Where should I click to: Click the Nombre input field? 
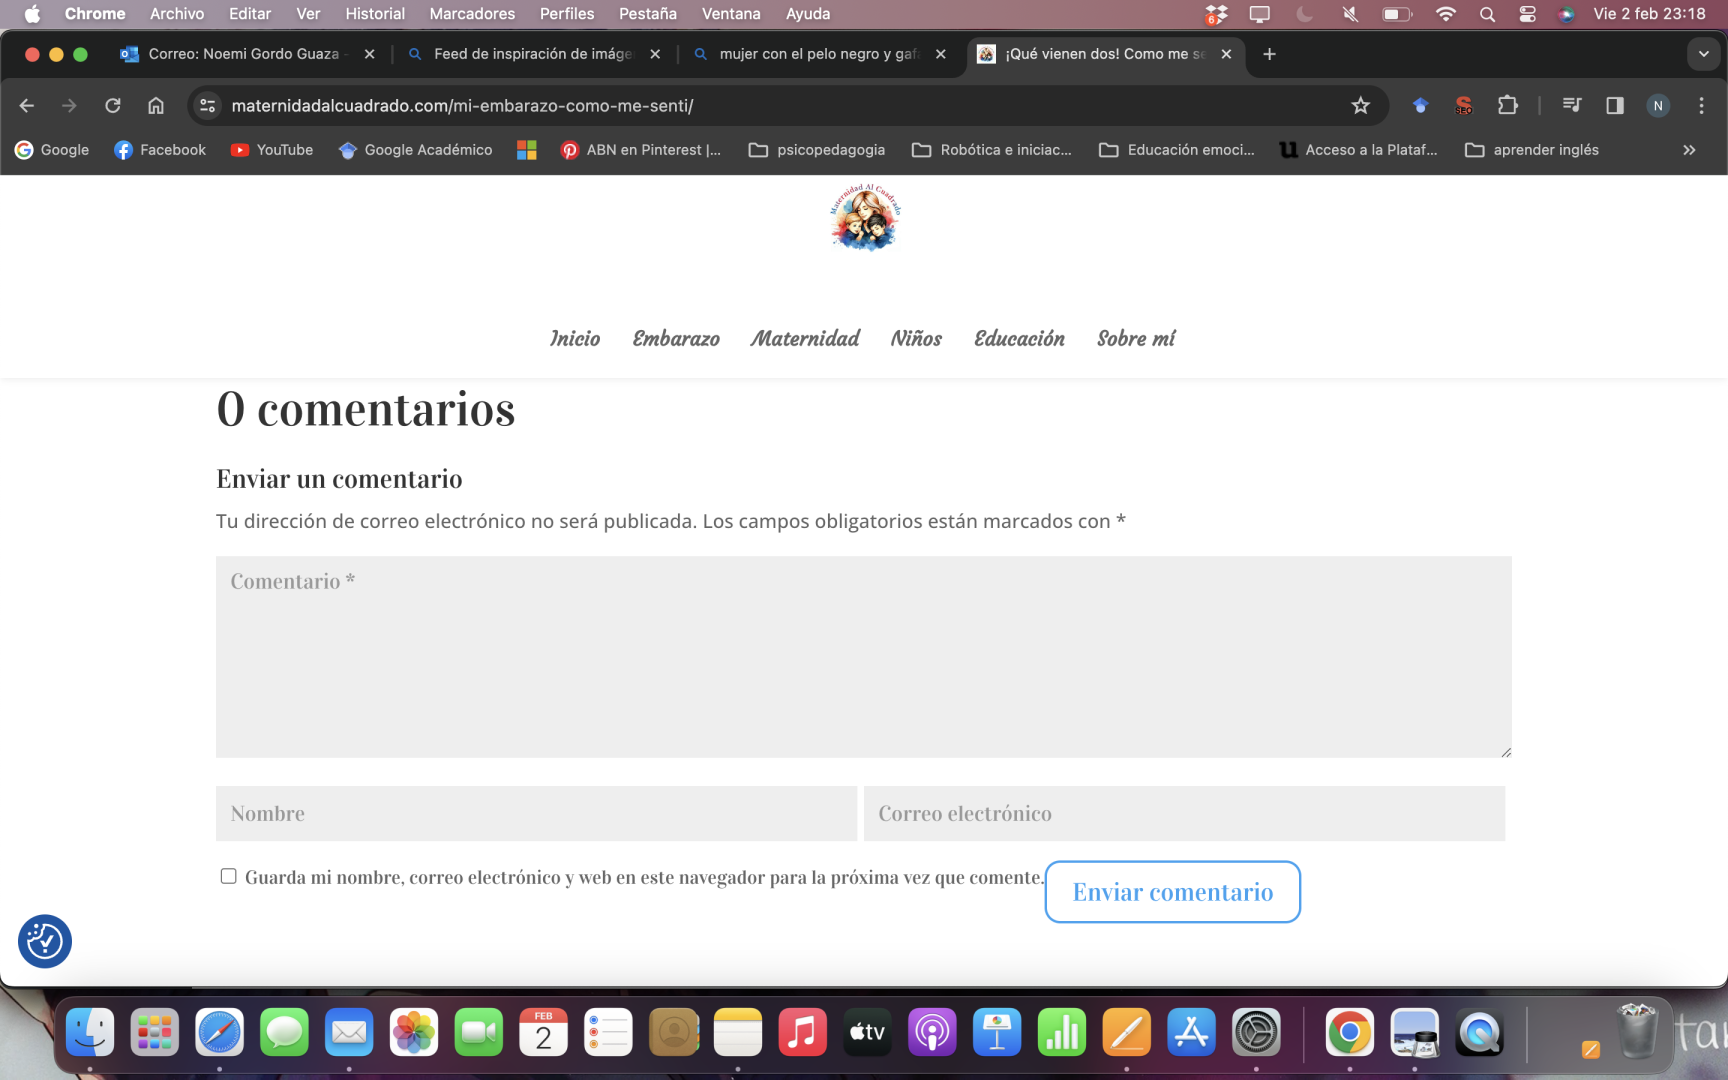tap(536, 813)
